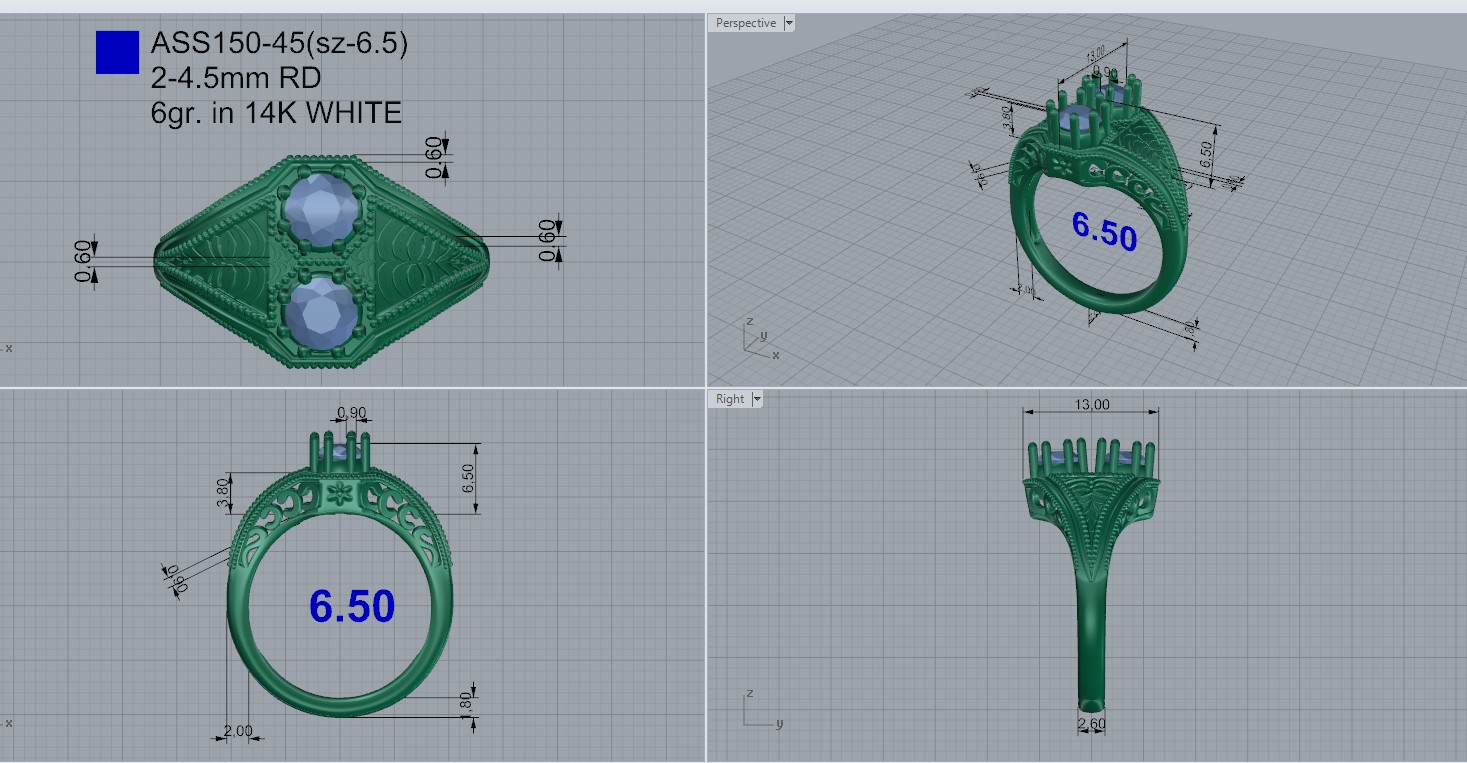Select the upper round gemstone in top view

pyautogui.click(x=322, y=208)
